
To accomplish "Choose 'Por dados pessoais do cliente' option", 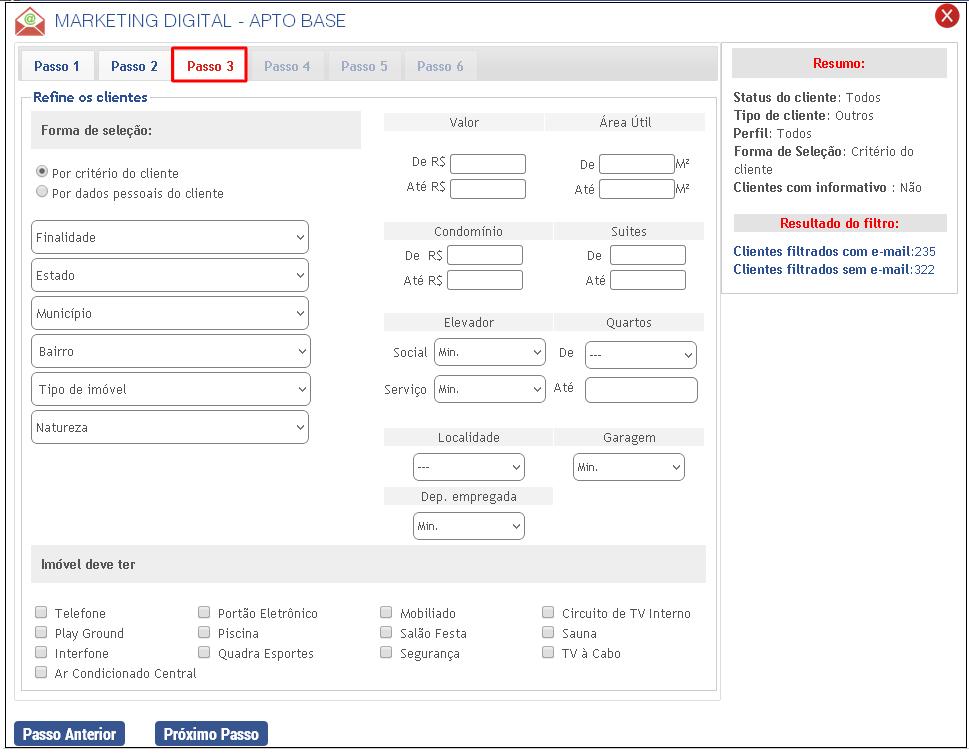I will (x=42, y=191).
